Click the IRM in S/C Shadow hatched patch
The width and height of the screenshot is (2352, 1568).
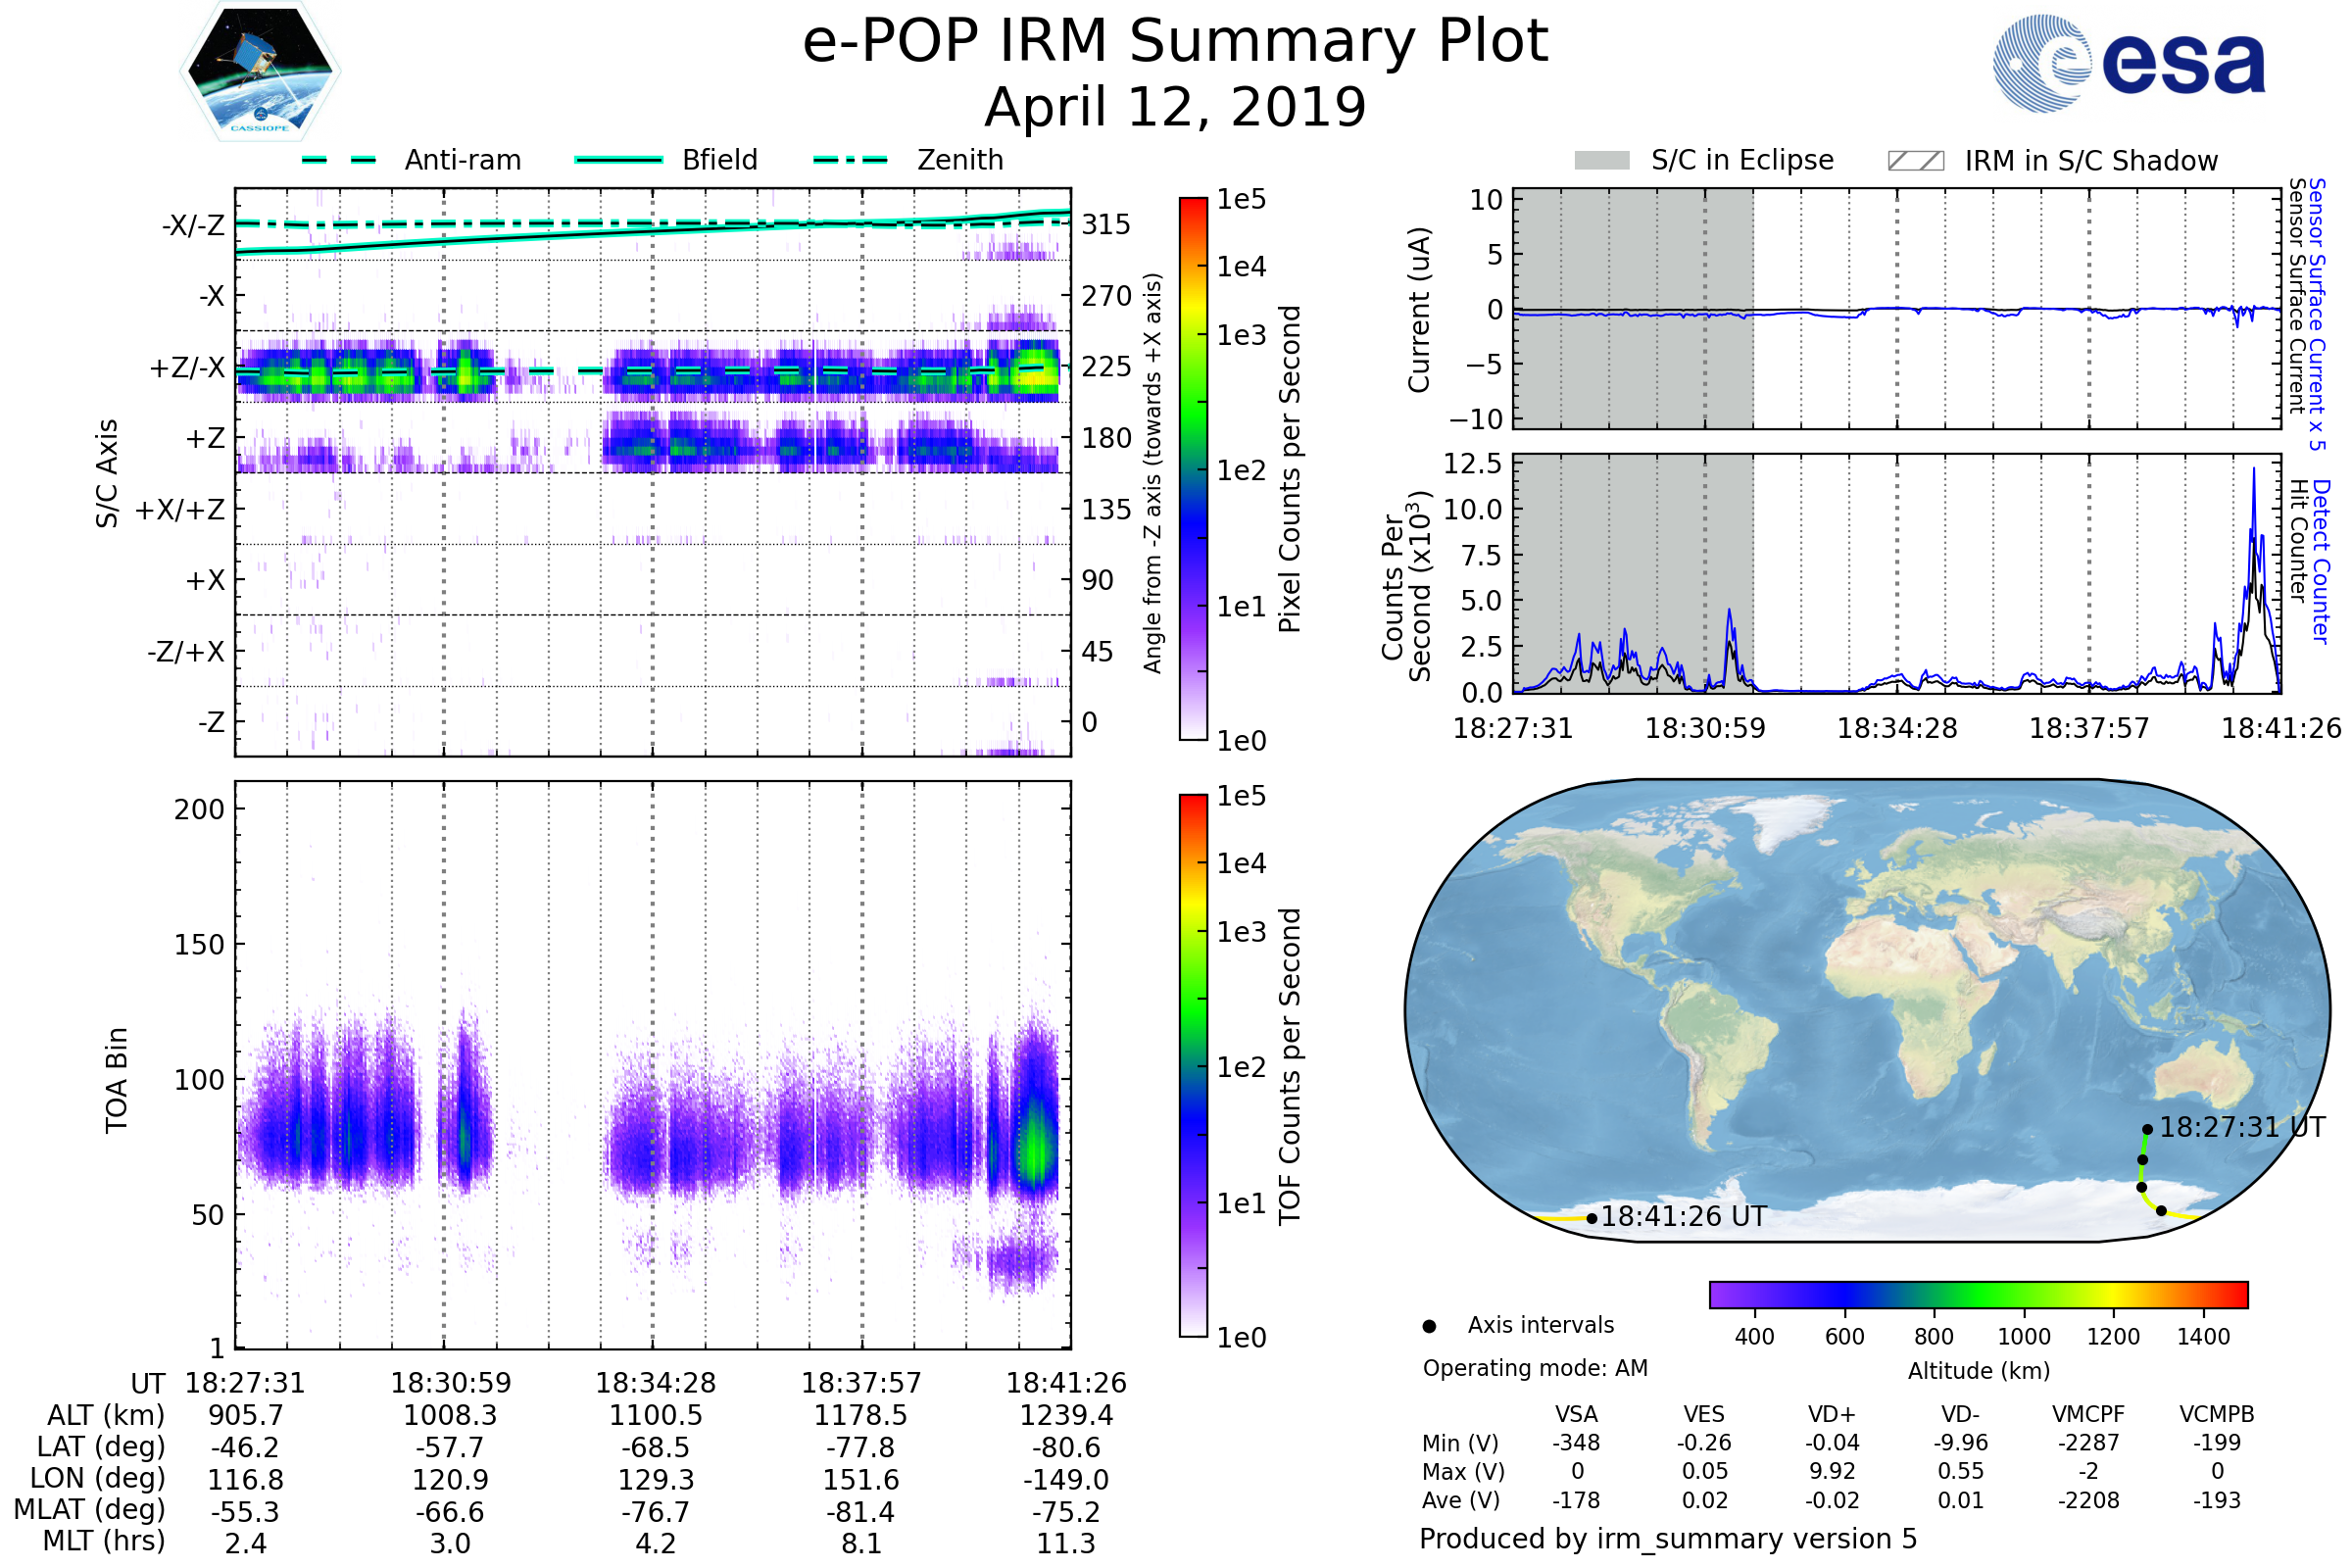(1915, 161)
